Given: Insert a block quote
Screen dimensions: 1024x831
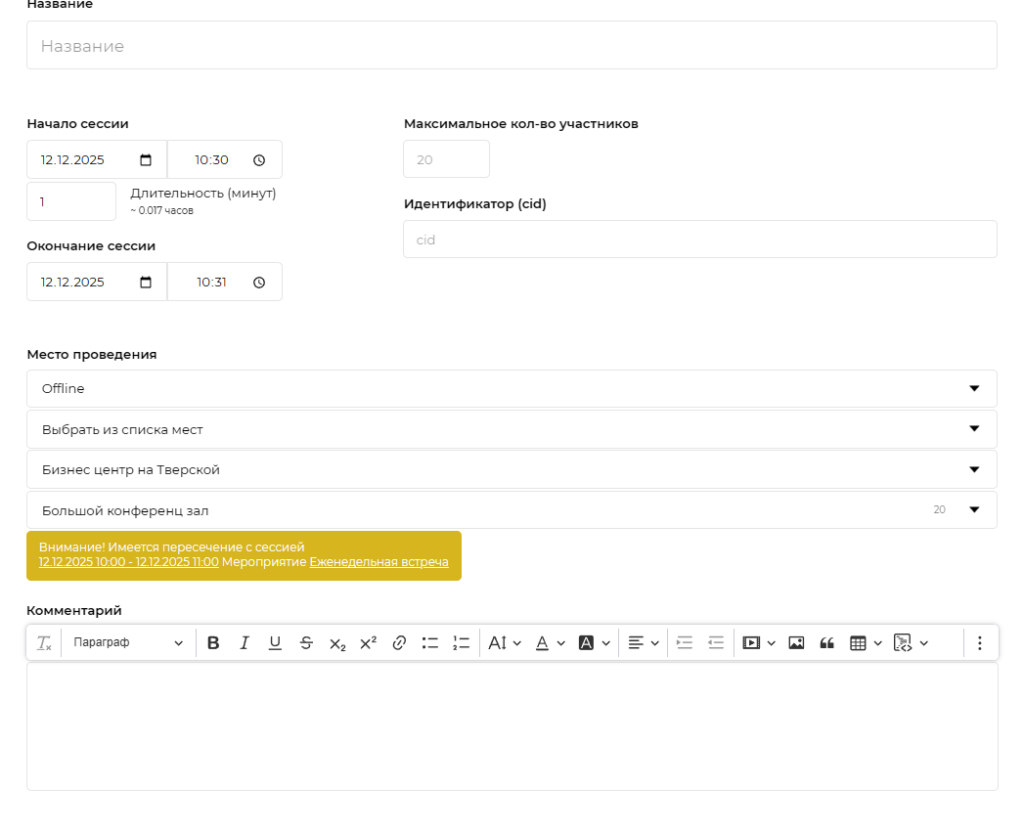Looking at the screenshot, I should 827,643.
